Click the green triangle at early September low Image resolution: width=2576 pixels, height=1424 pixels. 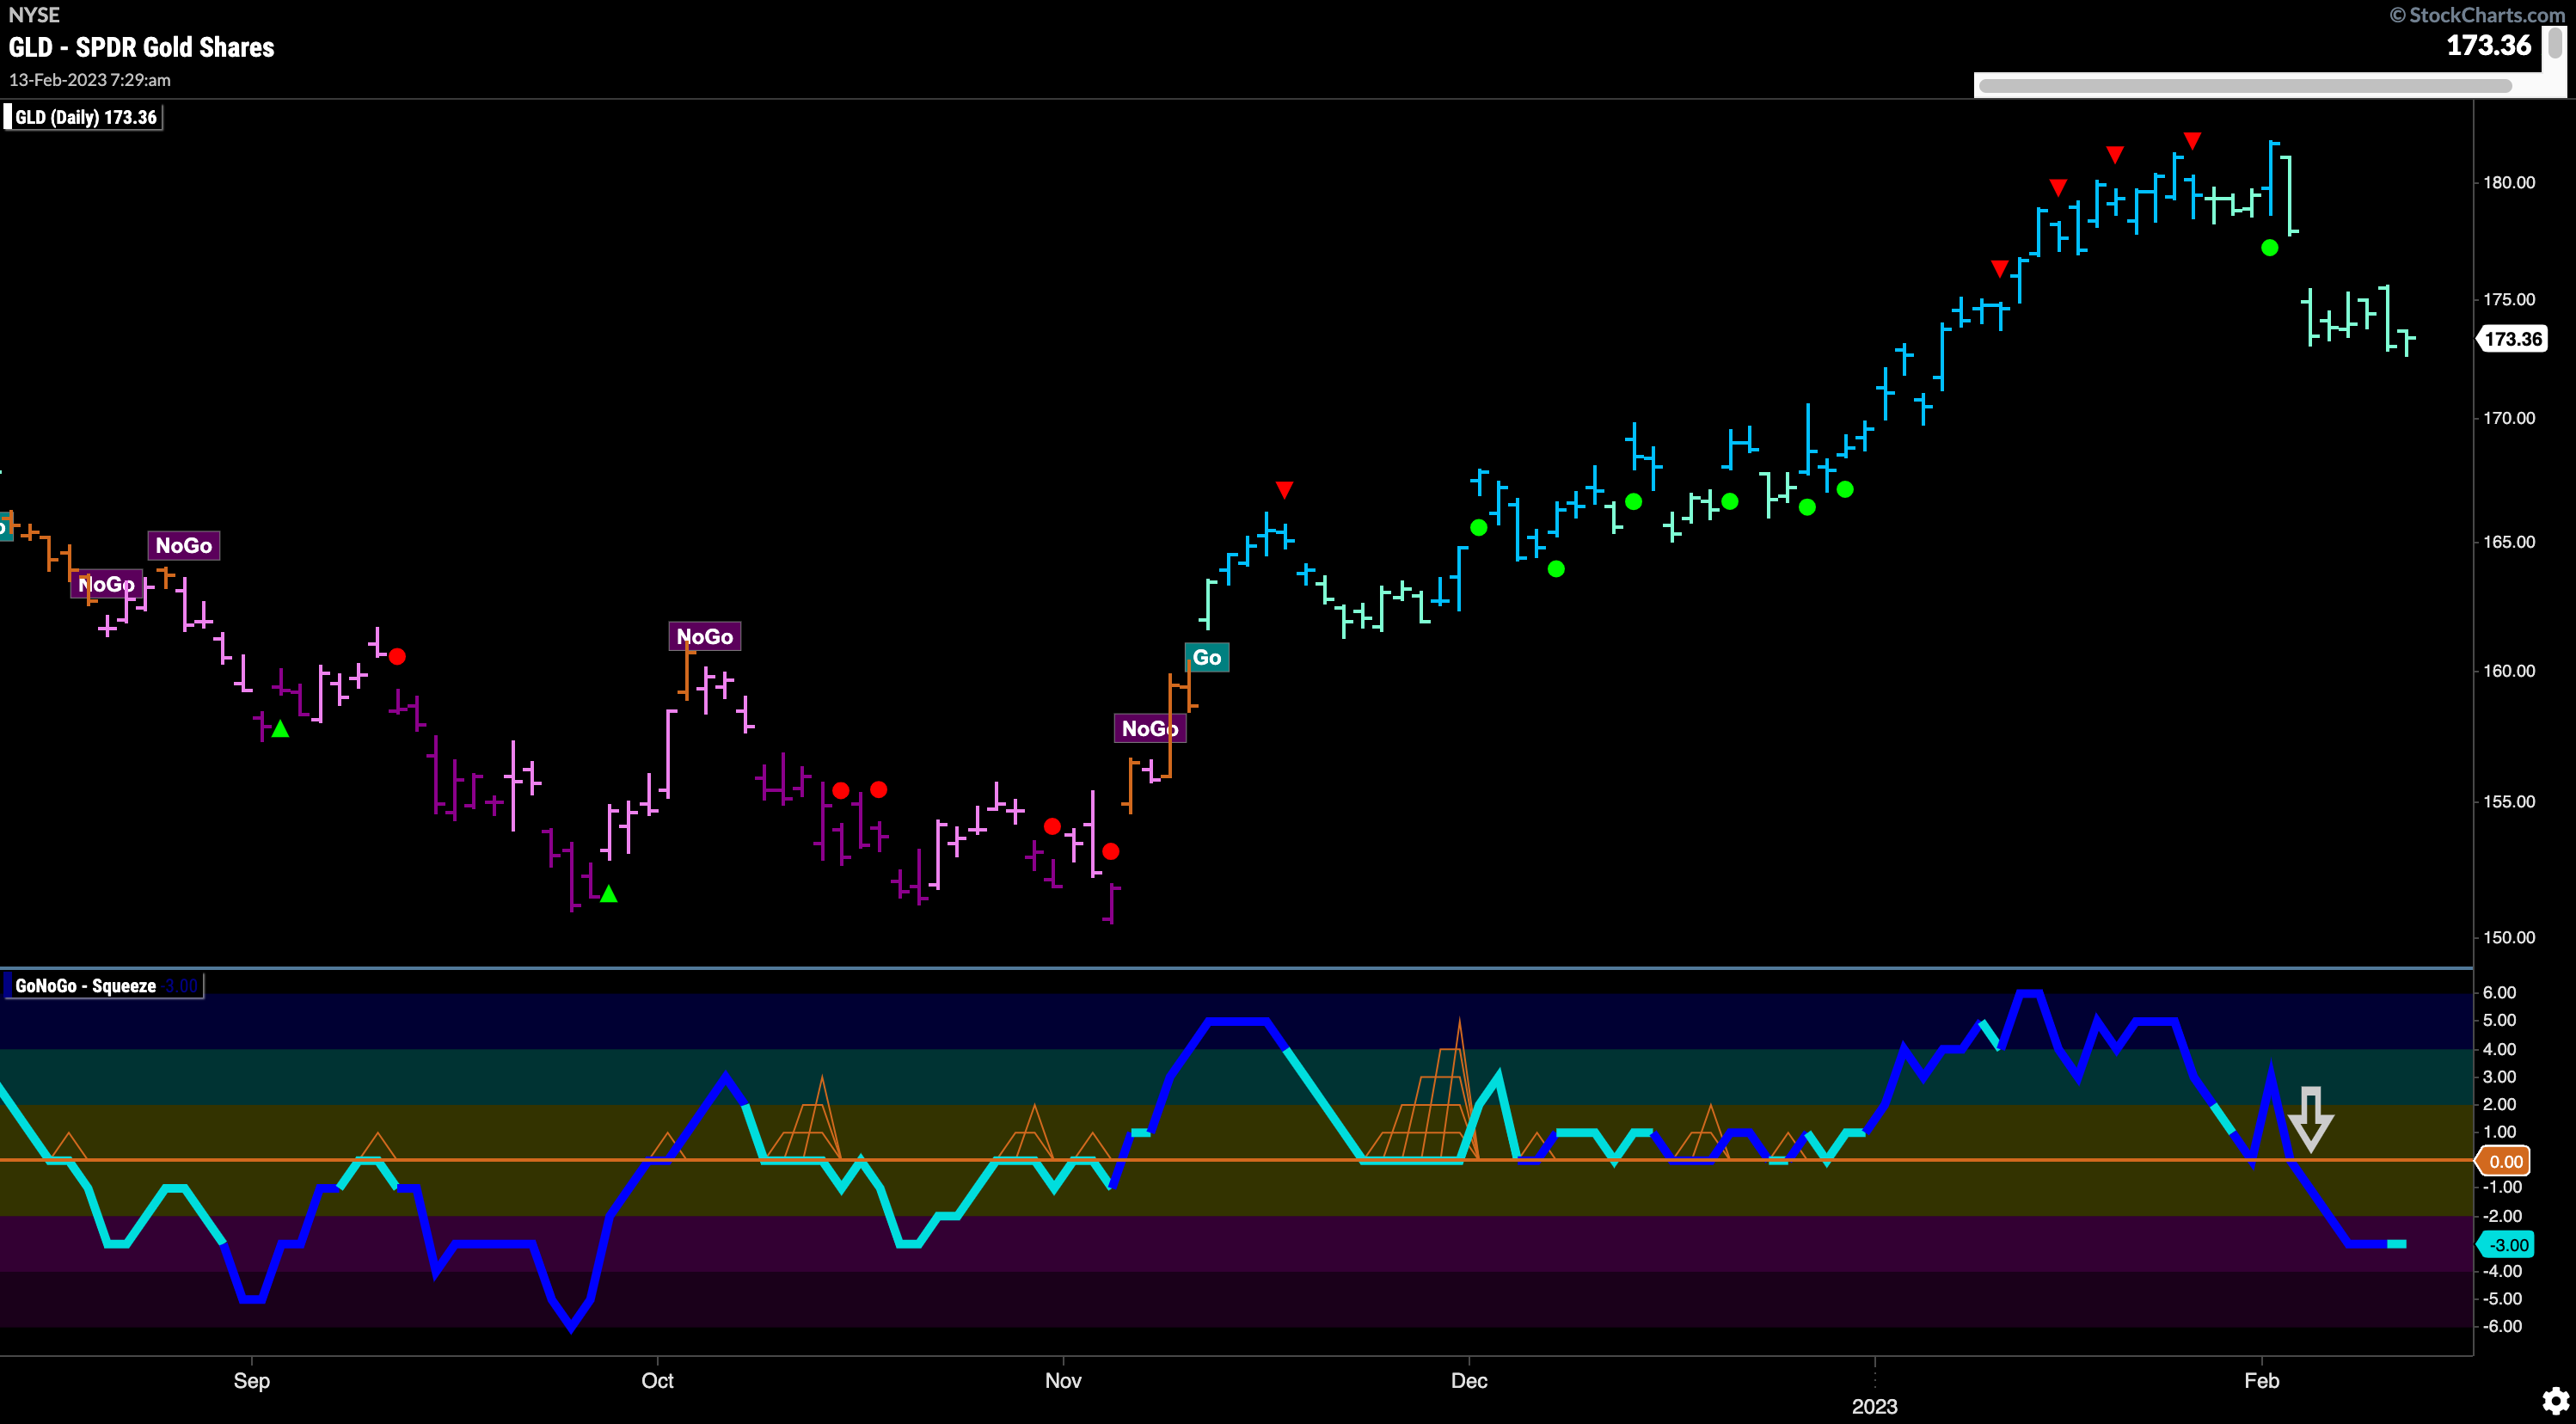coord(281,729)
